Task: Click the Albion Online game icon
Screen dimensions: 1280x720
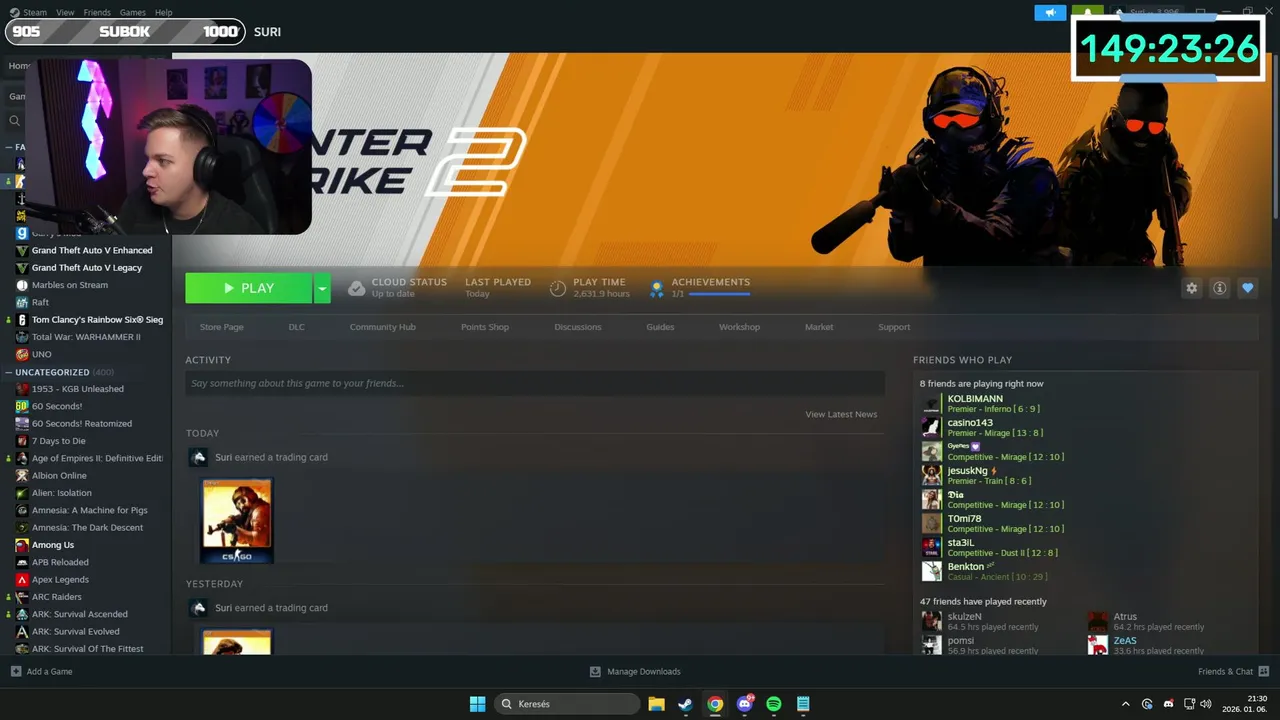Action: tap(22, 476)
